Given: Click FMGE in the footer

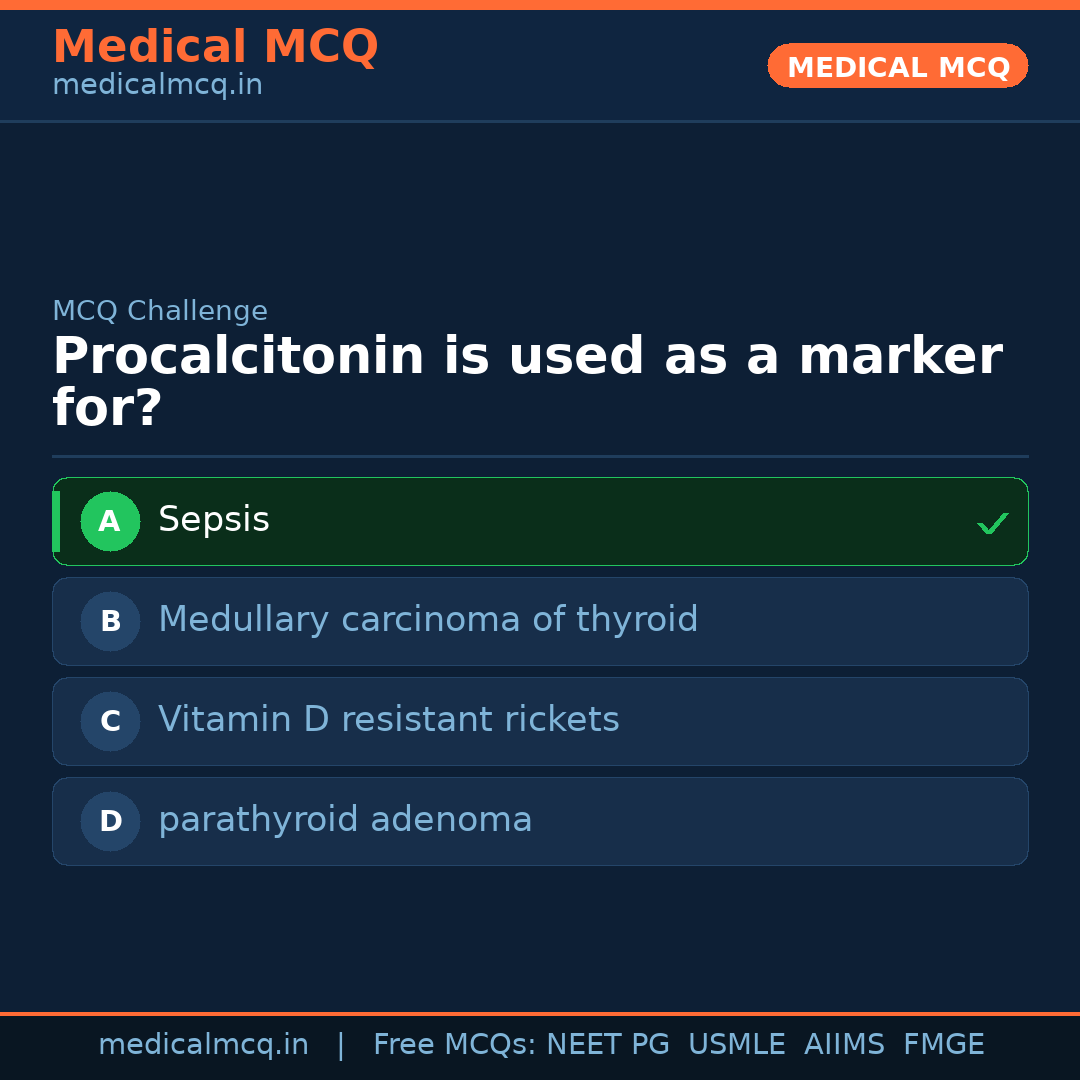Looking at the screenshot, I should 943,1045.
